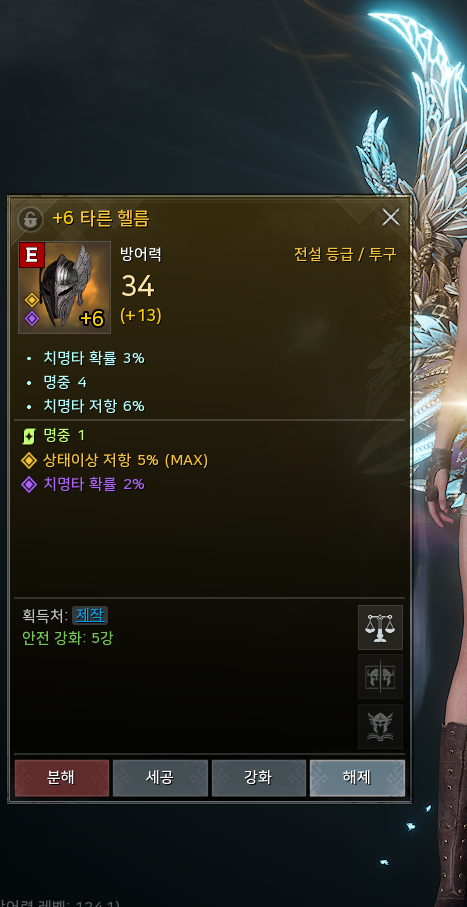Open the 강화 enhancement button
This screenshot has width=467, height=907.
(259, 778)
